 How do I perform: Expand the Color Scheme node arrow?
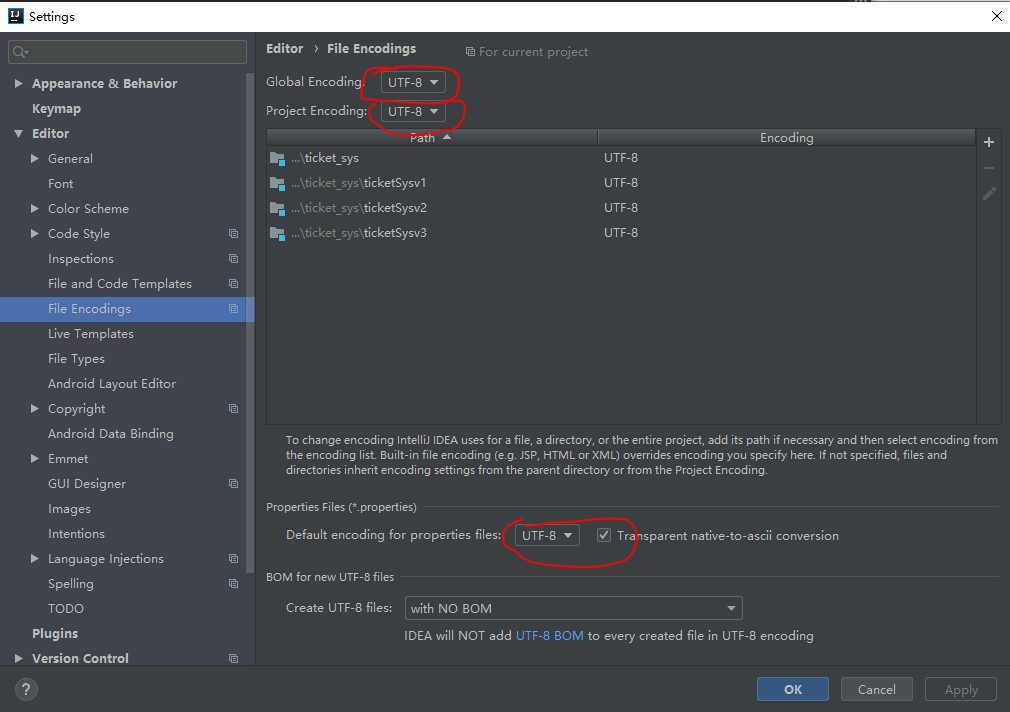click(35, 209)
